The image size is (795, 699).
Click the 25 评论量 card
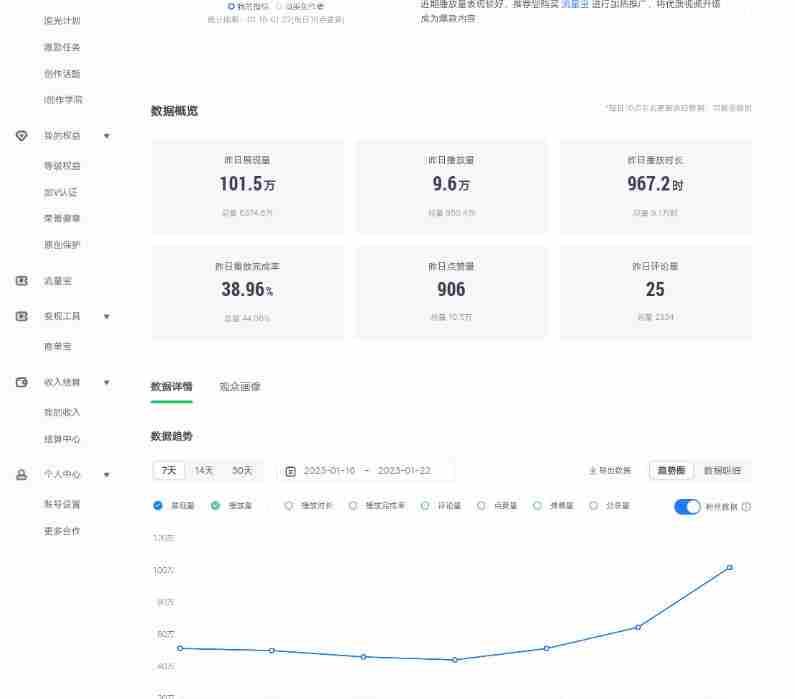656,292
